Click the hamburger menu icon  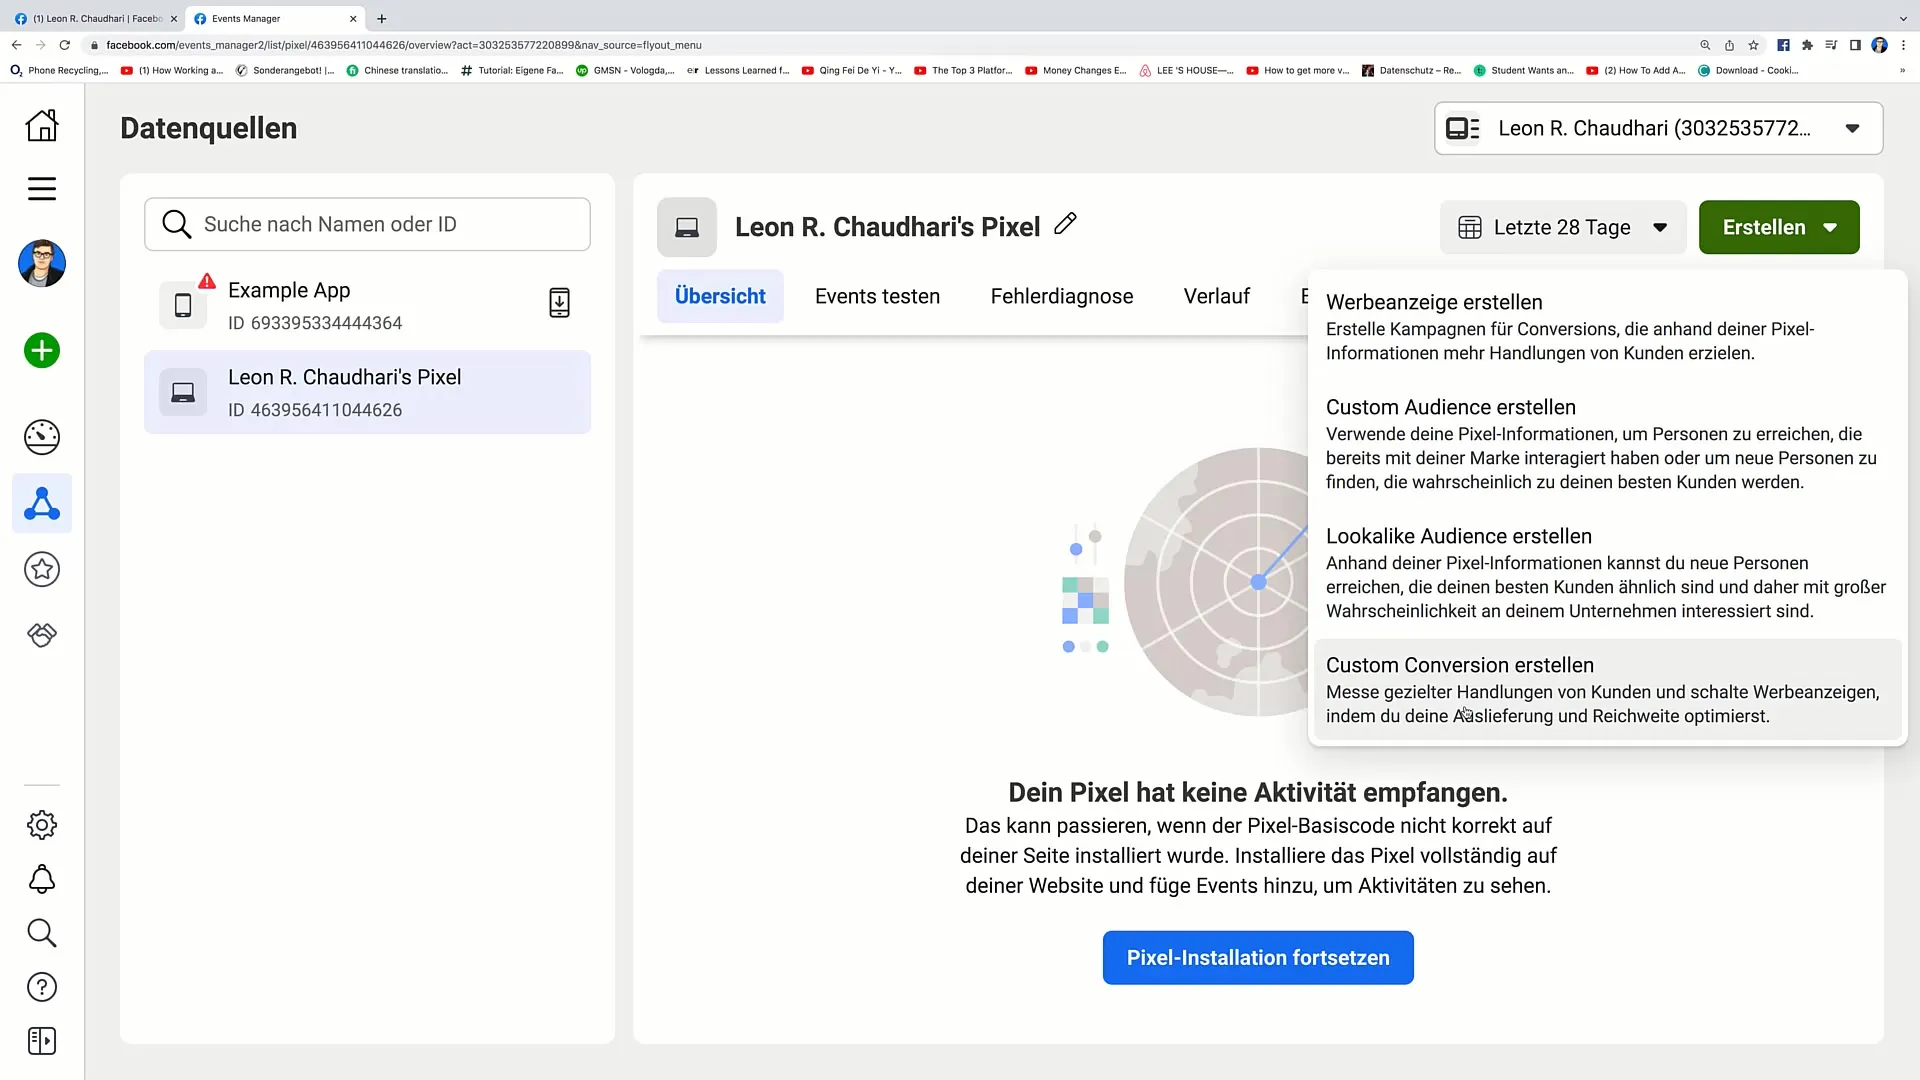[x=41, y=190]
